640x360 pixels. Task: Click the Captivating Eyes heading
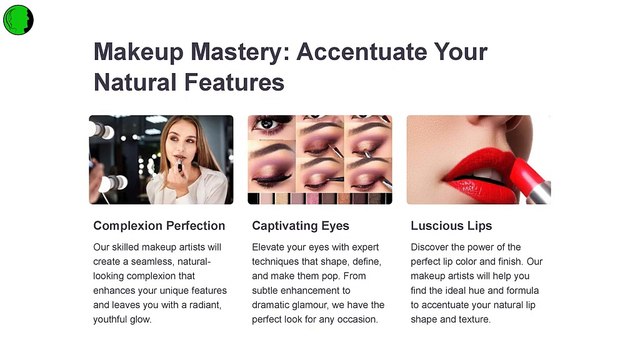click(x=300, y=226)
